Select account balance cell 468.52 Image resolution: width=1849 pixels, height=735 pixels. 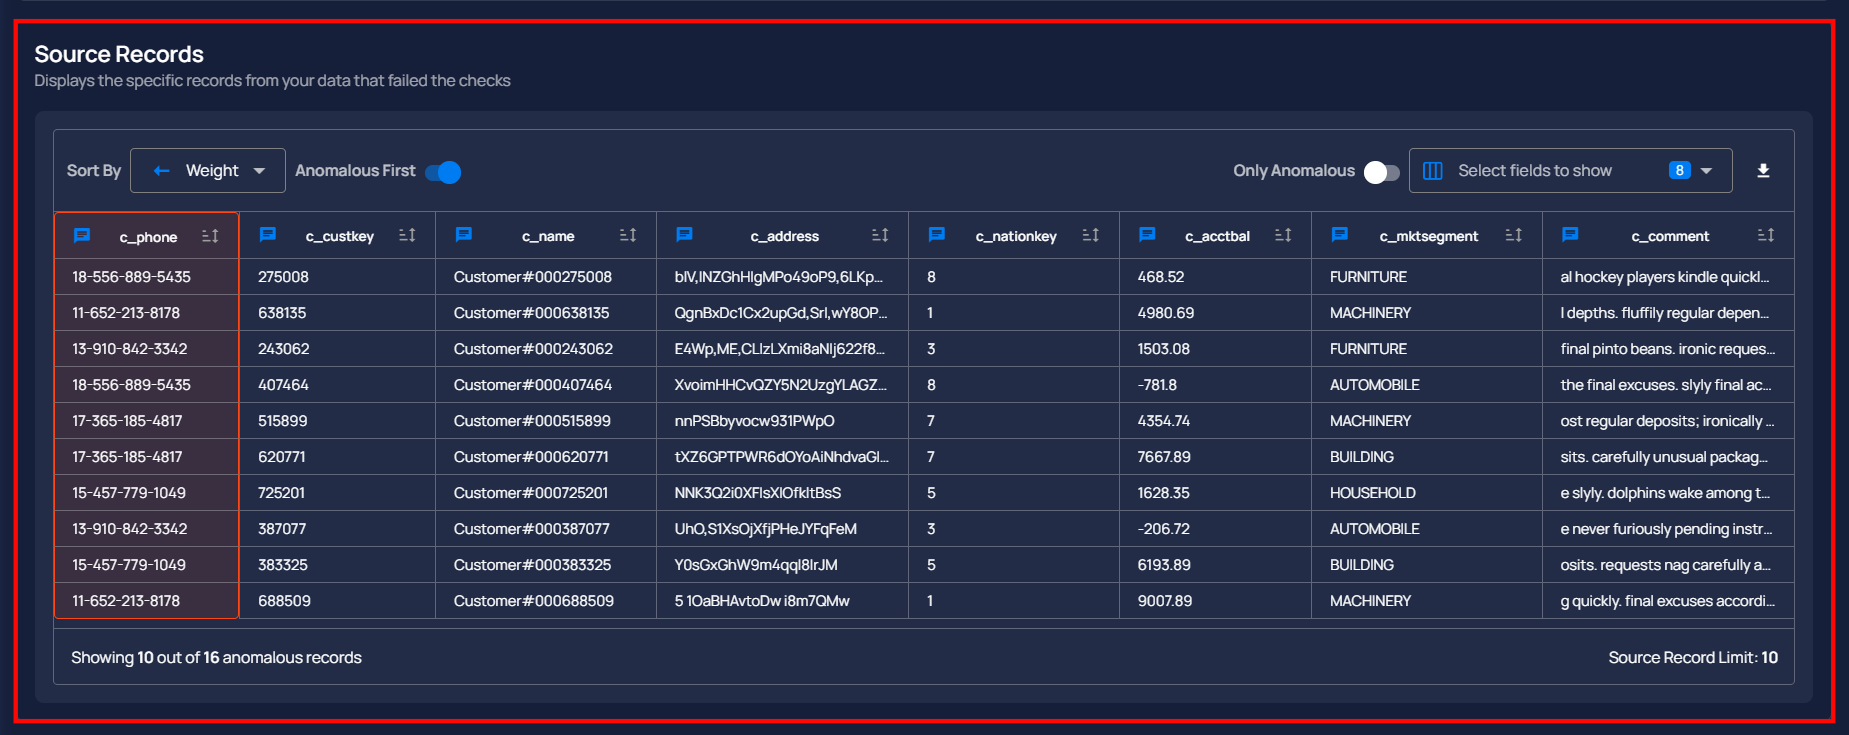click(x=1215, y=277)
